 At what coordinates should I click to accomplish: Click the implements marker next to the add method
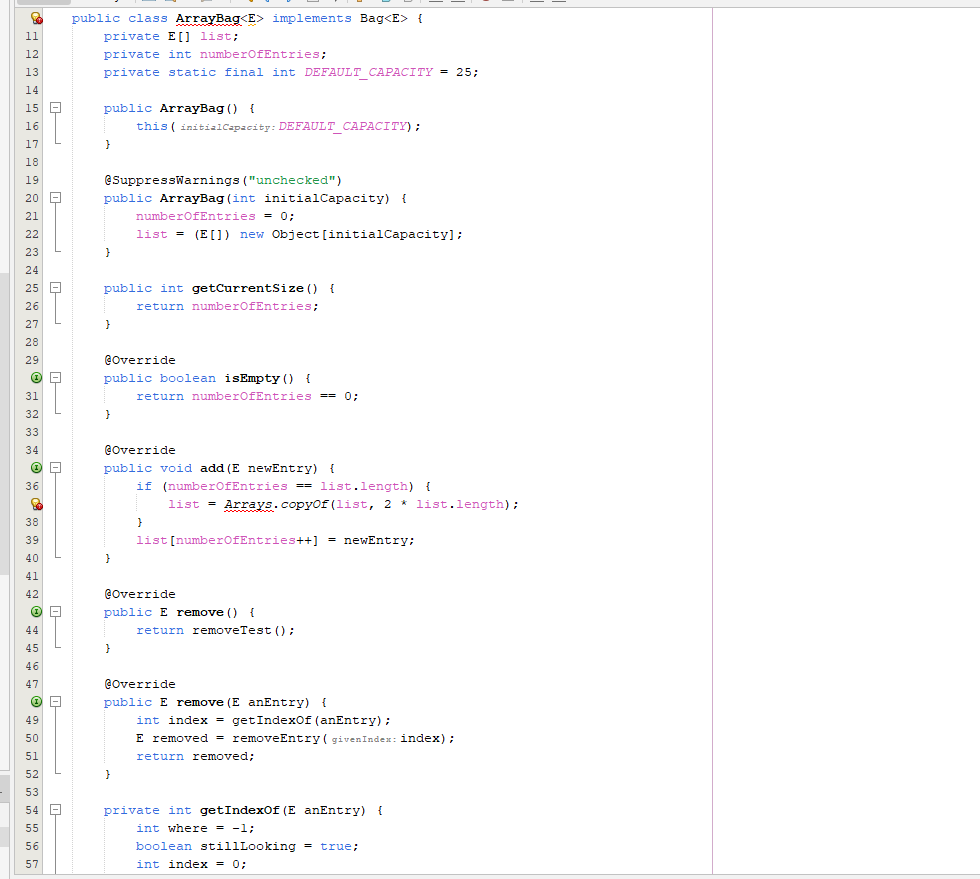35,468
